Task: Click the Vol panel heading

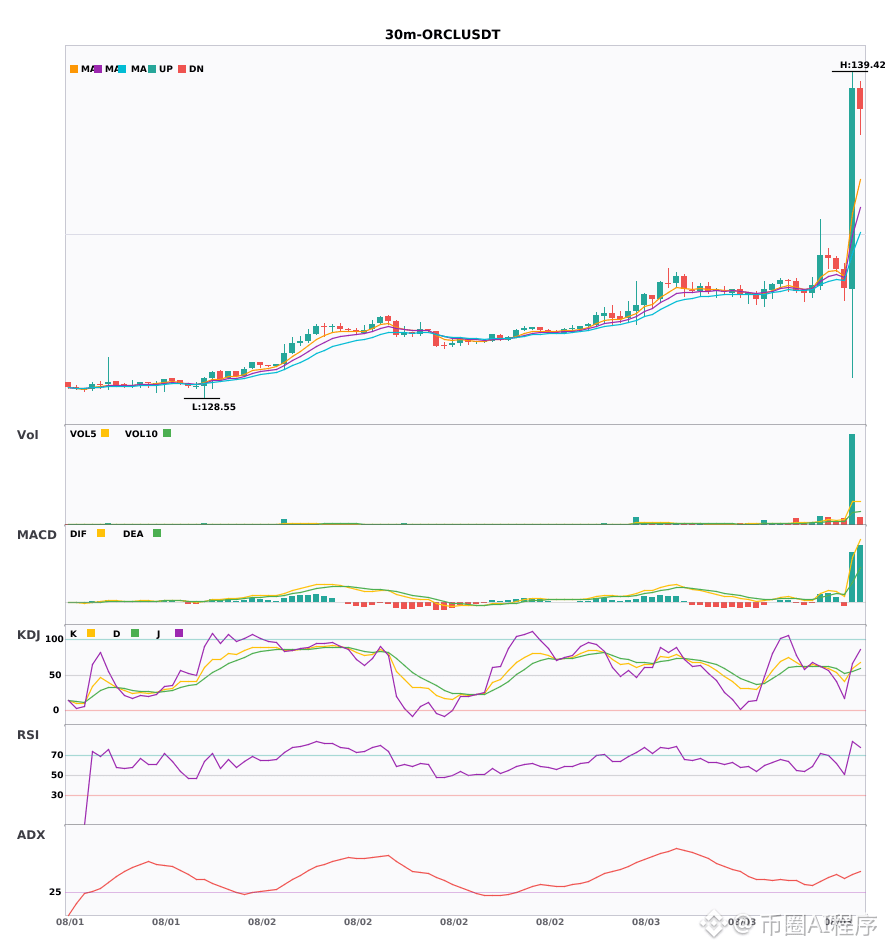Action: coord(28,434)
